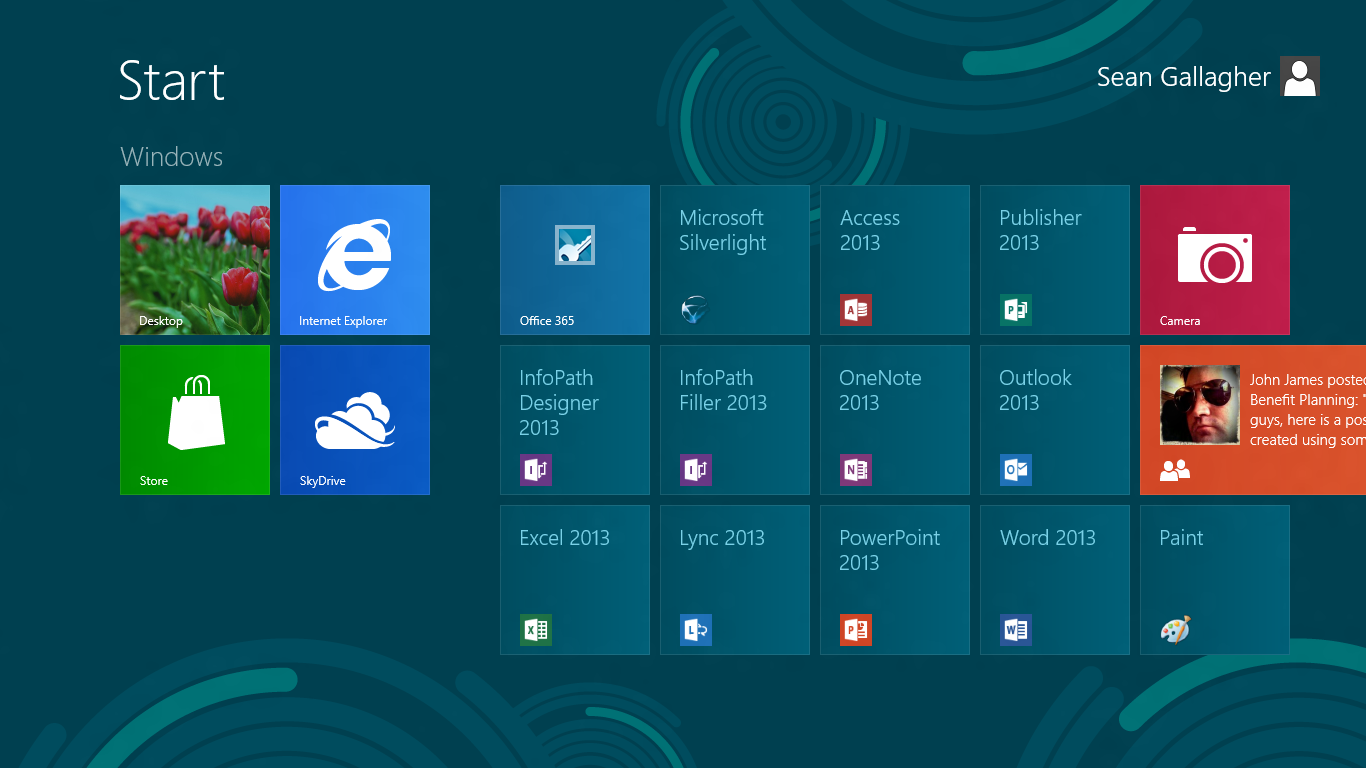
Task: Open Microsoft Silverlight
Action: pos(734,260)
